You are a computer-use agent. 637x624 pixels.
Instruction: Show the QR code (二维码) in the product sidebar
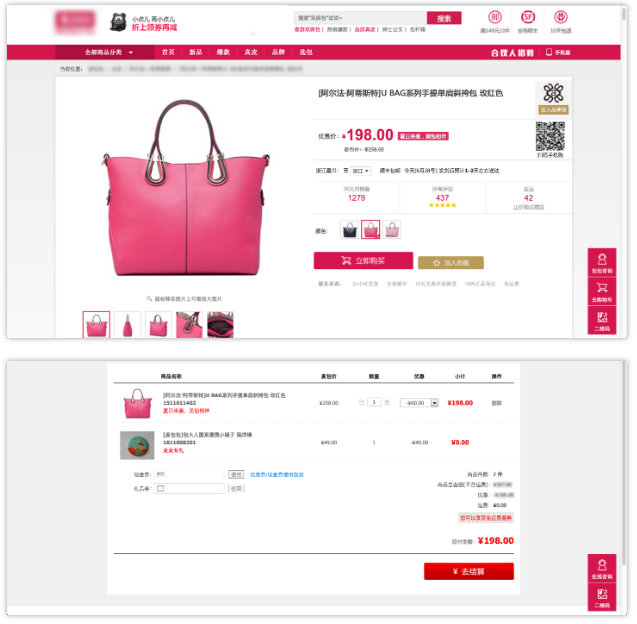pyautogui.click(x=602, y=321)
